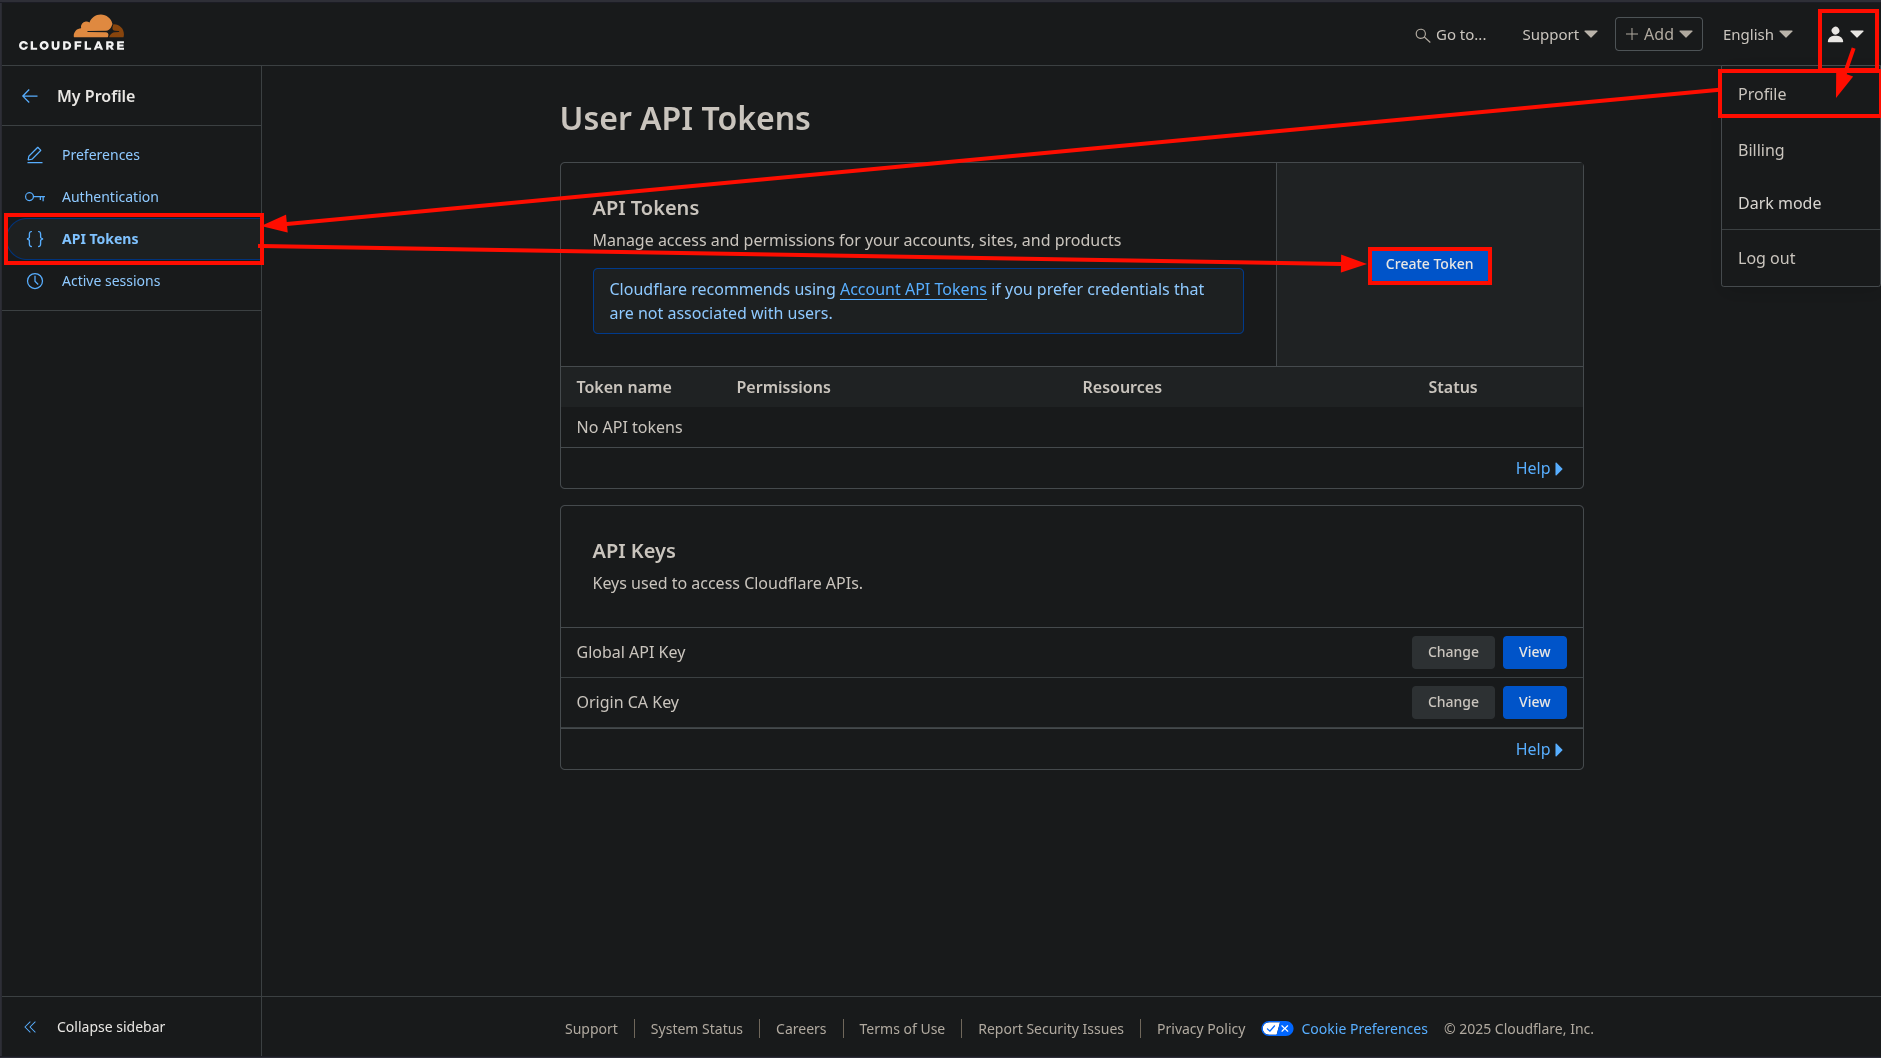
Task: Click the API Tokens braces icon
Action: [x=35, y=239]
